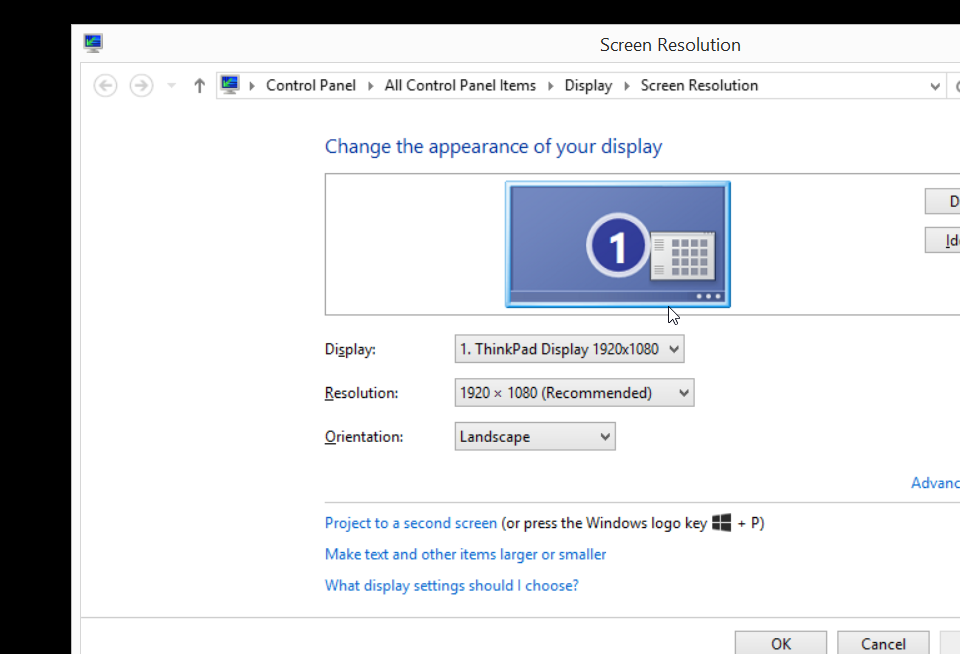The height and width of the screenshot is (654, 960).
Task: Click the Resolution: label
Action: (361, 393)
